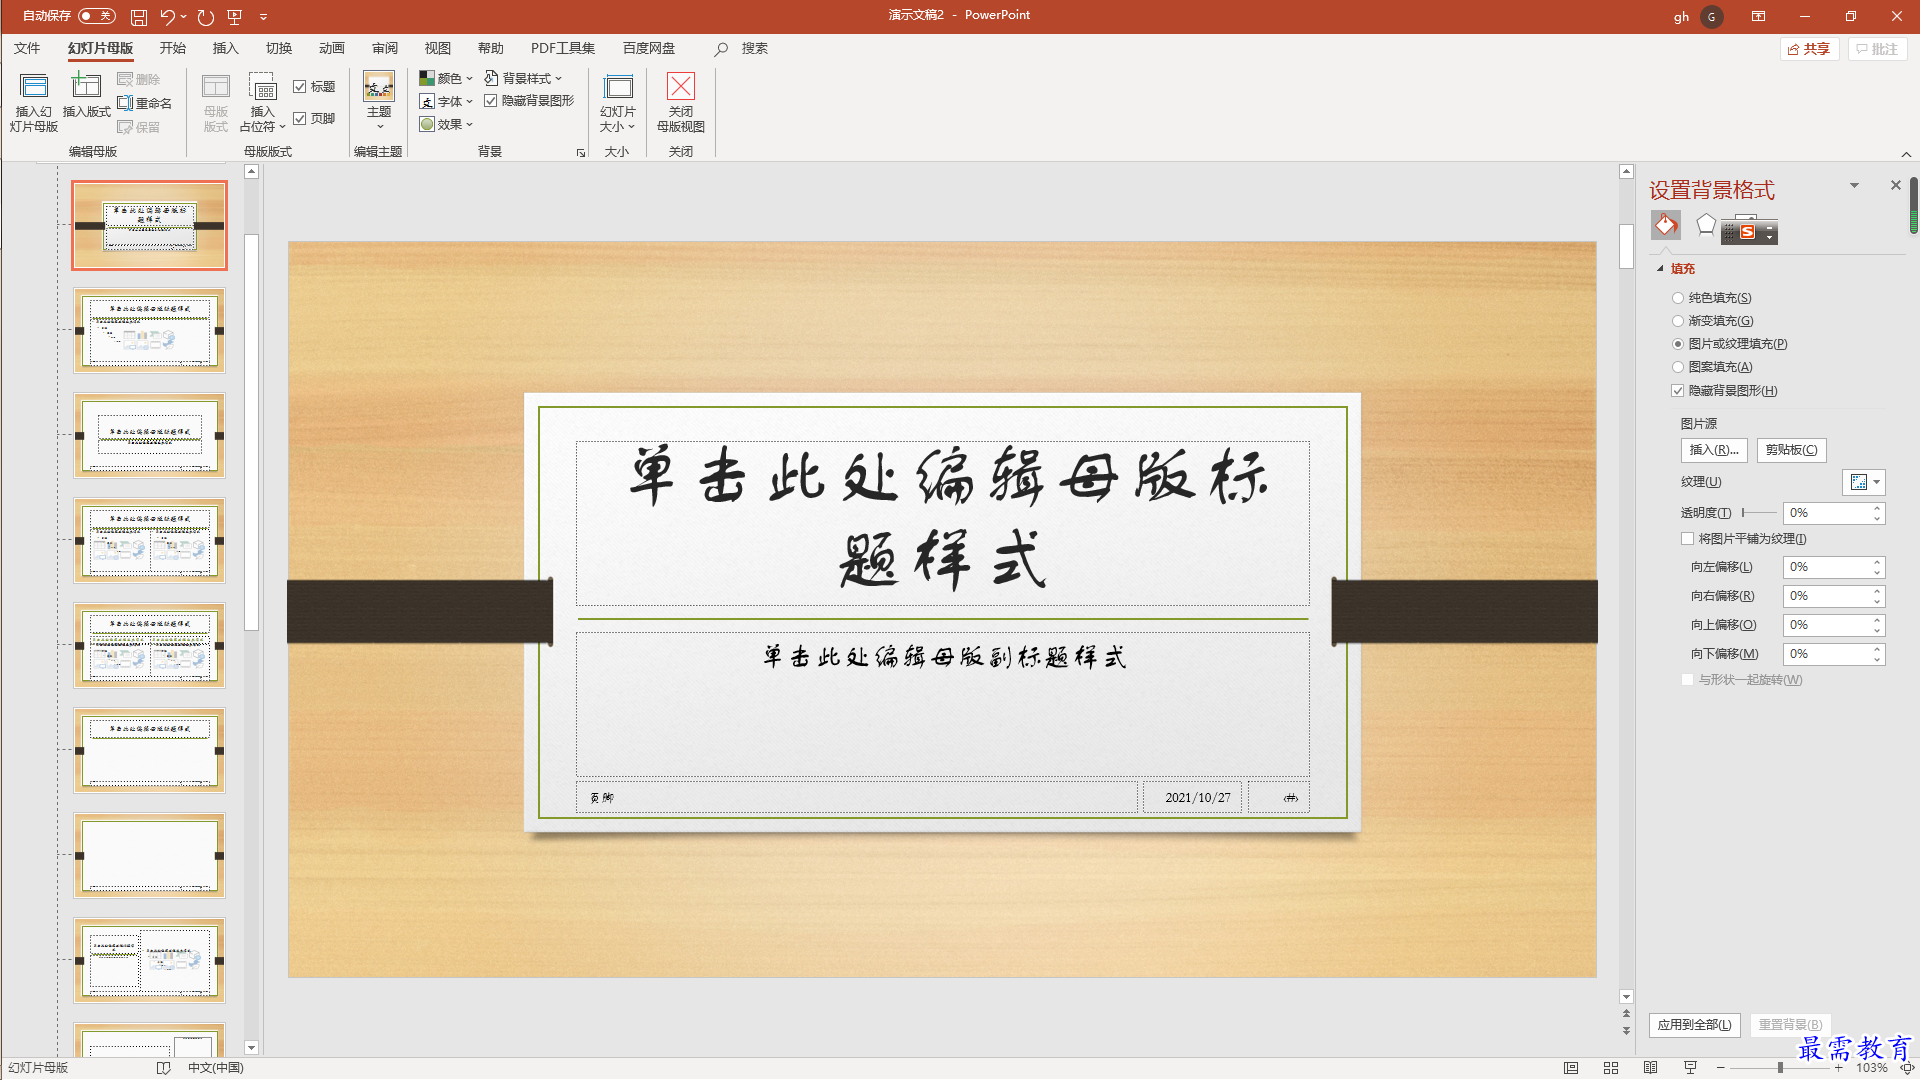
Task: Click Close Master View (关闭母版视图)
Action: pyautogui.click(x=681, y=102)
